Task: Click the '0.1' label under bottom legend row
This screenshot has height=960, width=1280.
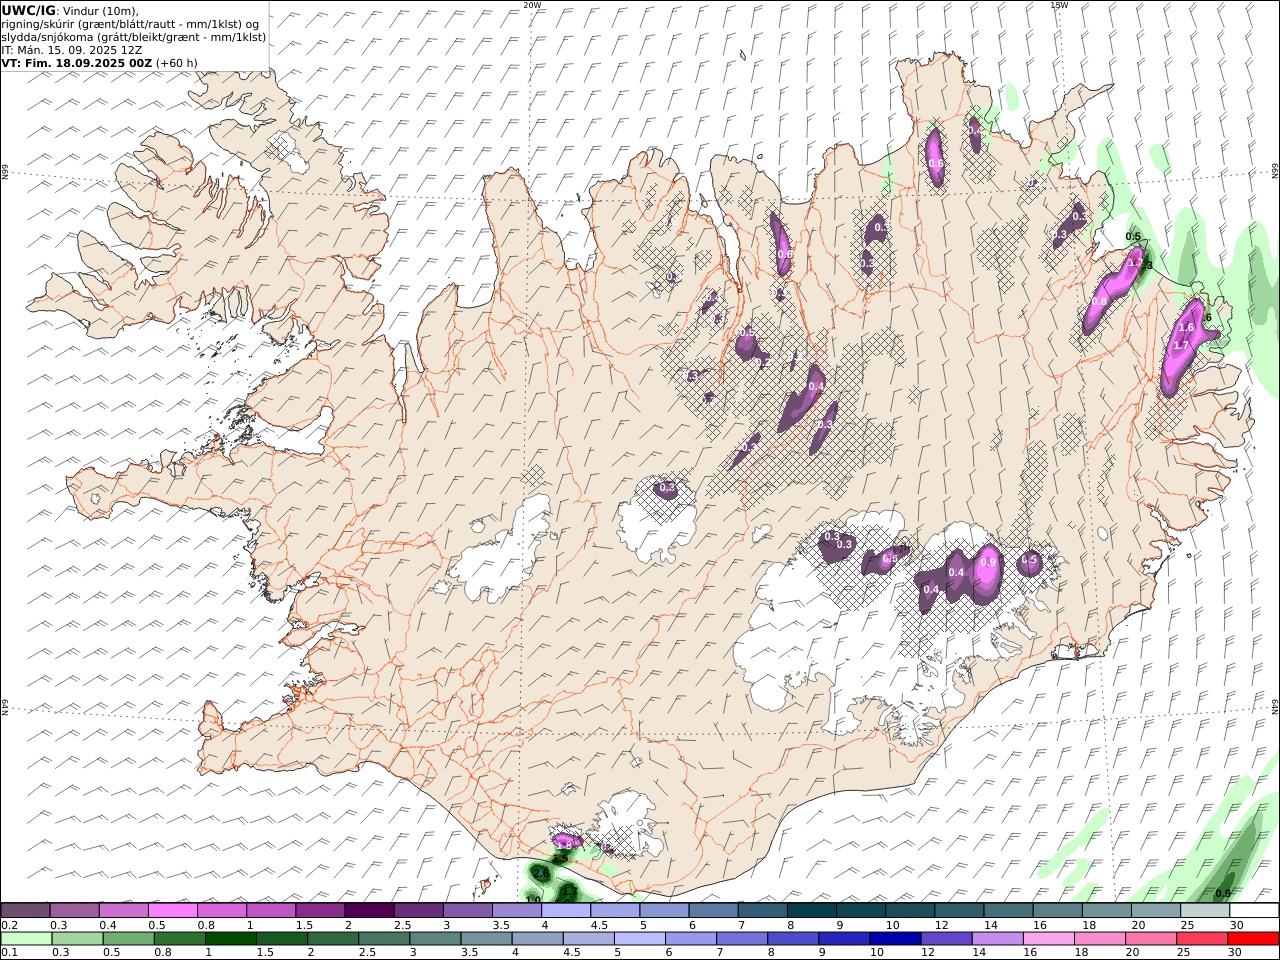Action: point(9,953)
